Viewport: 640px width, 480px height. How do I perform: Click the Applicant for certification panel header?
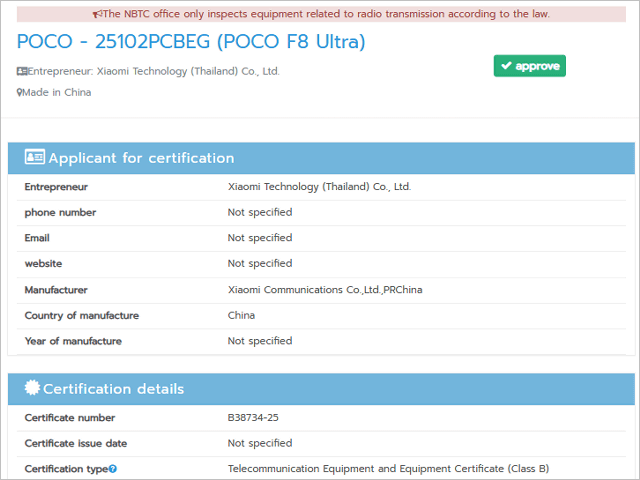321,158
